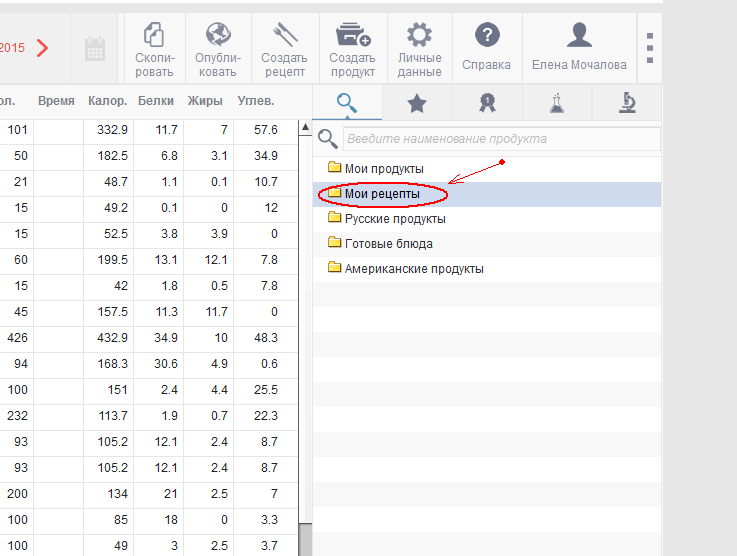The image size is (737, 556).
Task: Open the Елена Мочалова user profile
Action: coord(579,48)
